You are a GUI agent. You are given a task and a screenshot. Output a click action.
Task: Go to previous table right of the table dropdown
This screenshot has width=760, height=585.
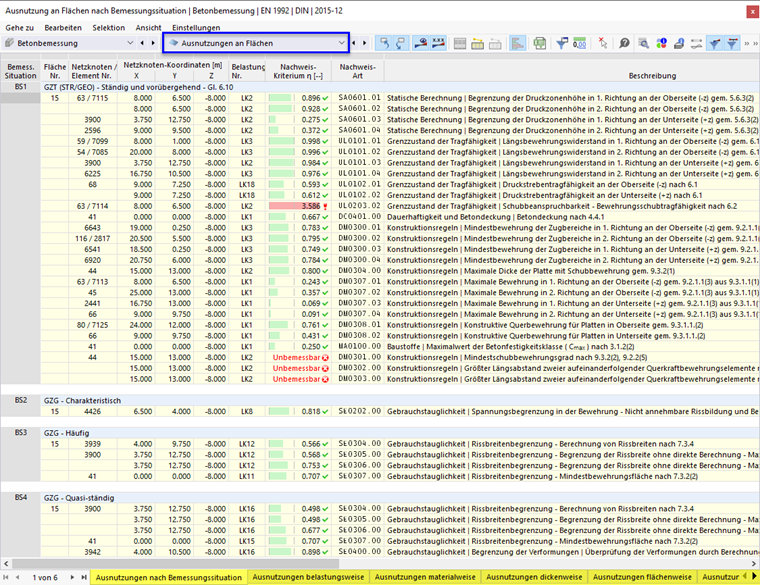(354, 43)
